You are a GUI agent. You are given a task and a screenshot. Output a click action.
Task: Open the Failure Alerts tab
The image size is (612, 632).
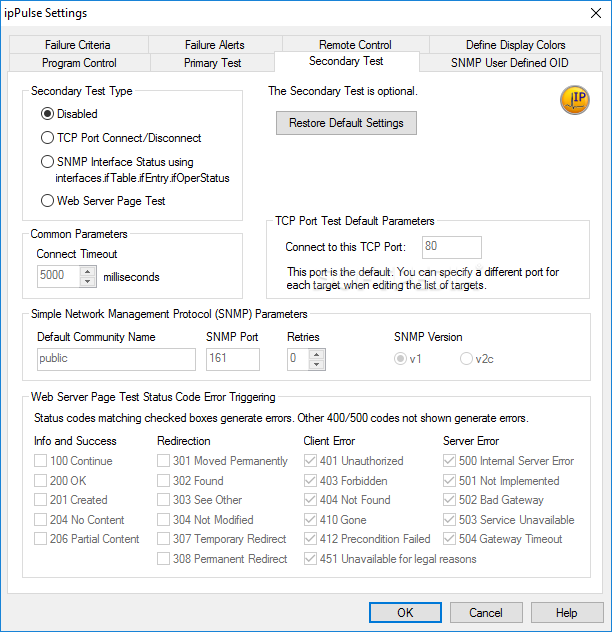tap(215, 44)
